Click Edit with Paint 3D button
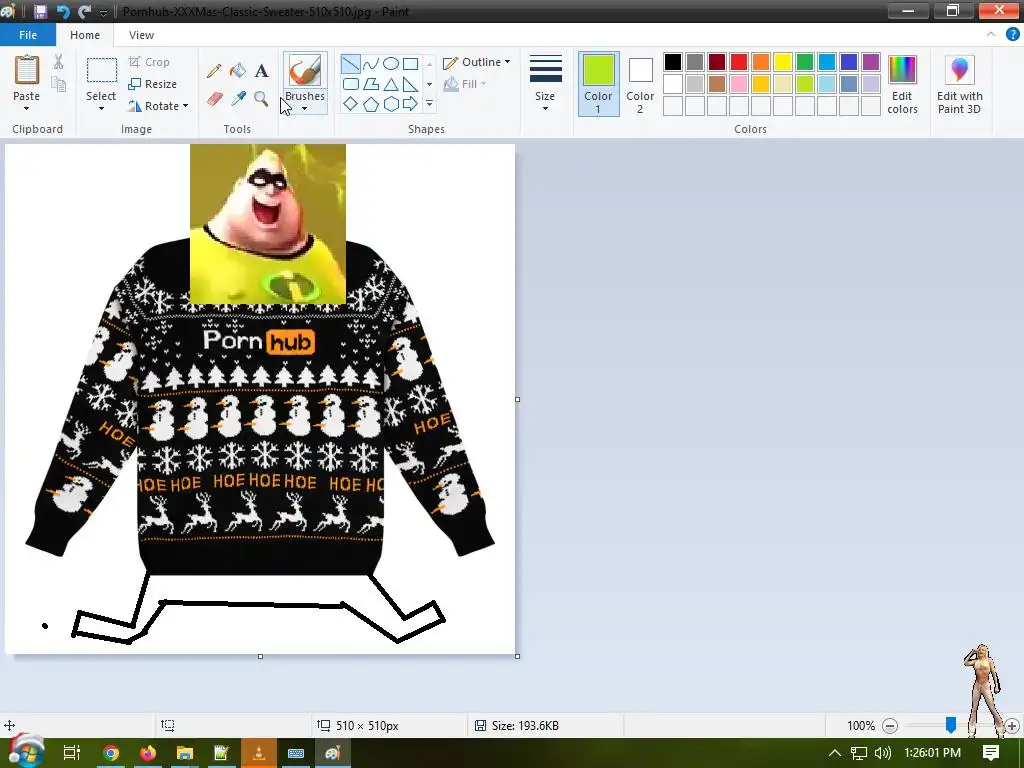Image resolution: width=1024 pixels, height=768 pixels. pyautogui.click(x=959, y=84)
